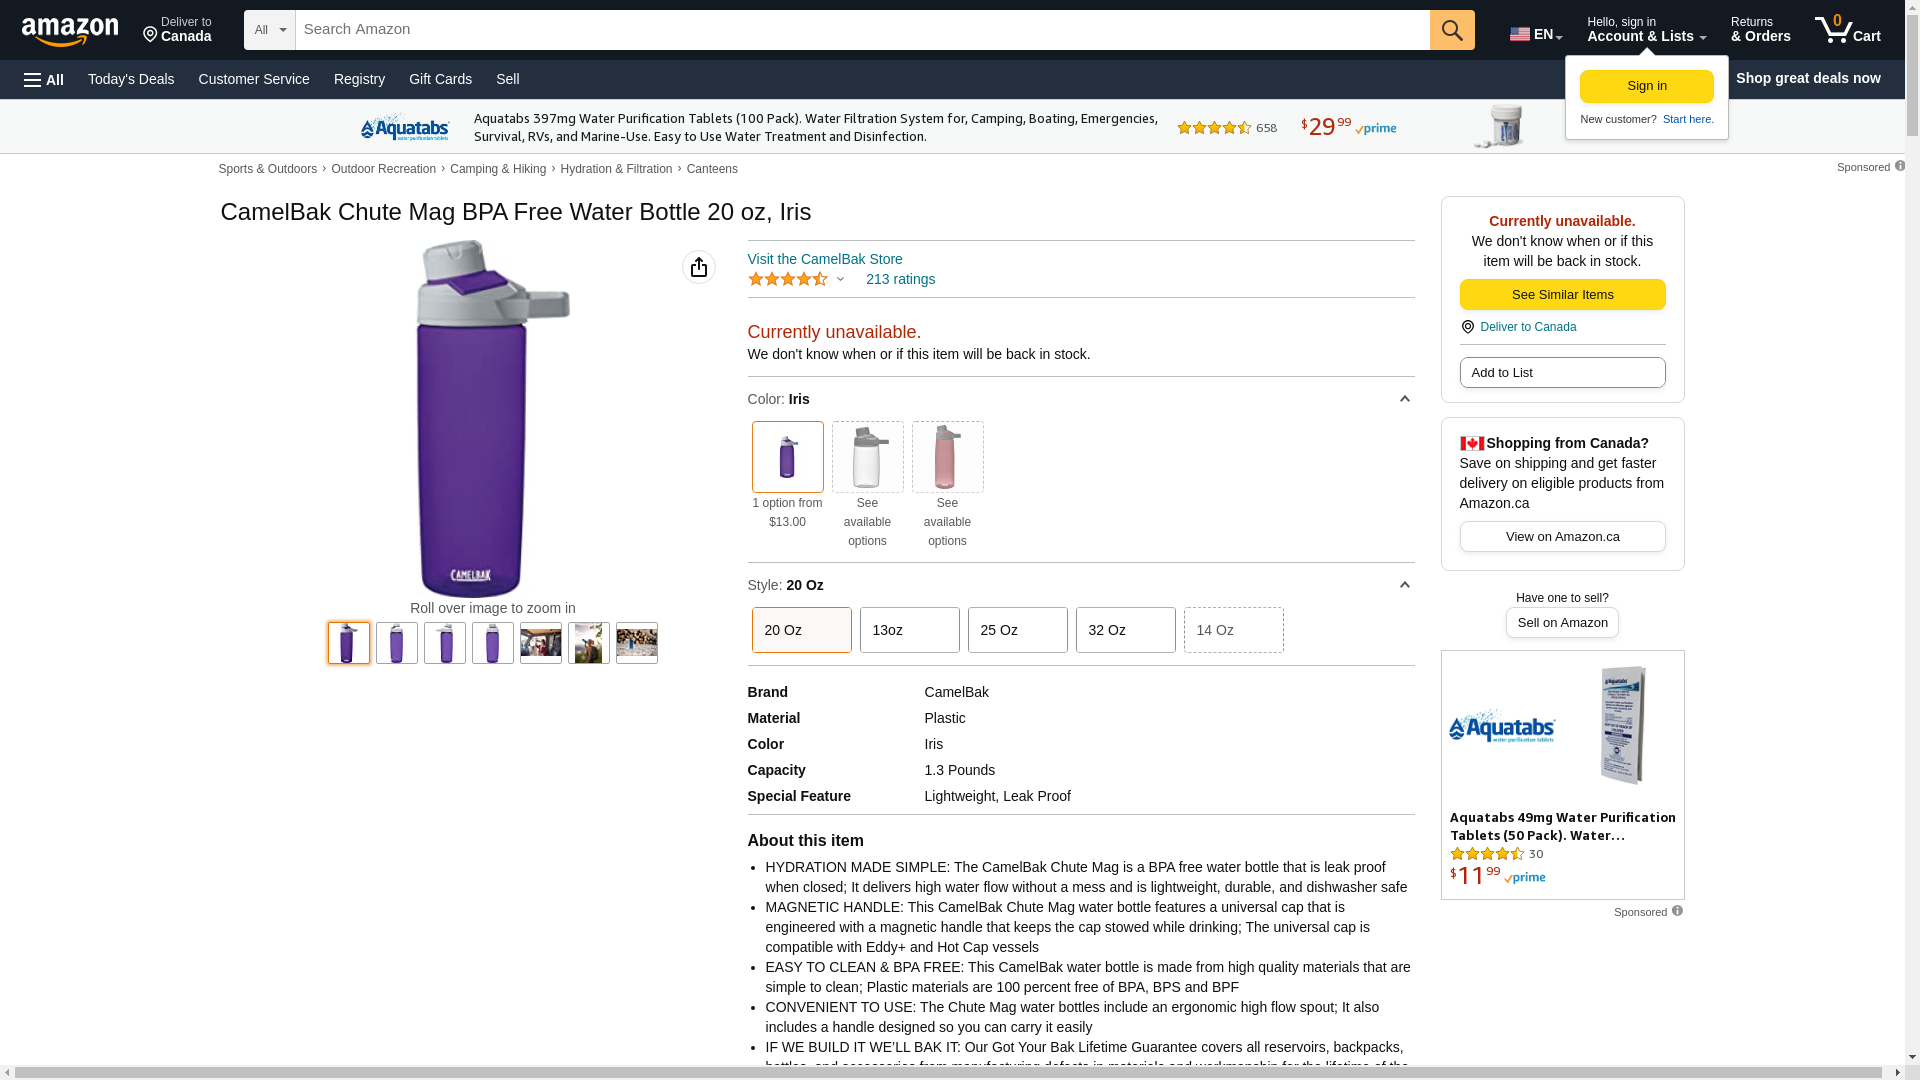Choose the 25 Oz style option

[x=1017, y=630]
